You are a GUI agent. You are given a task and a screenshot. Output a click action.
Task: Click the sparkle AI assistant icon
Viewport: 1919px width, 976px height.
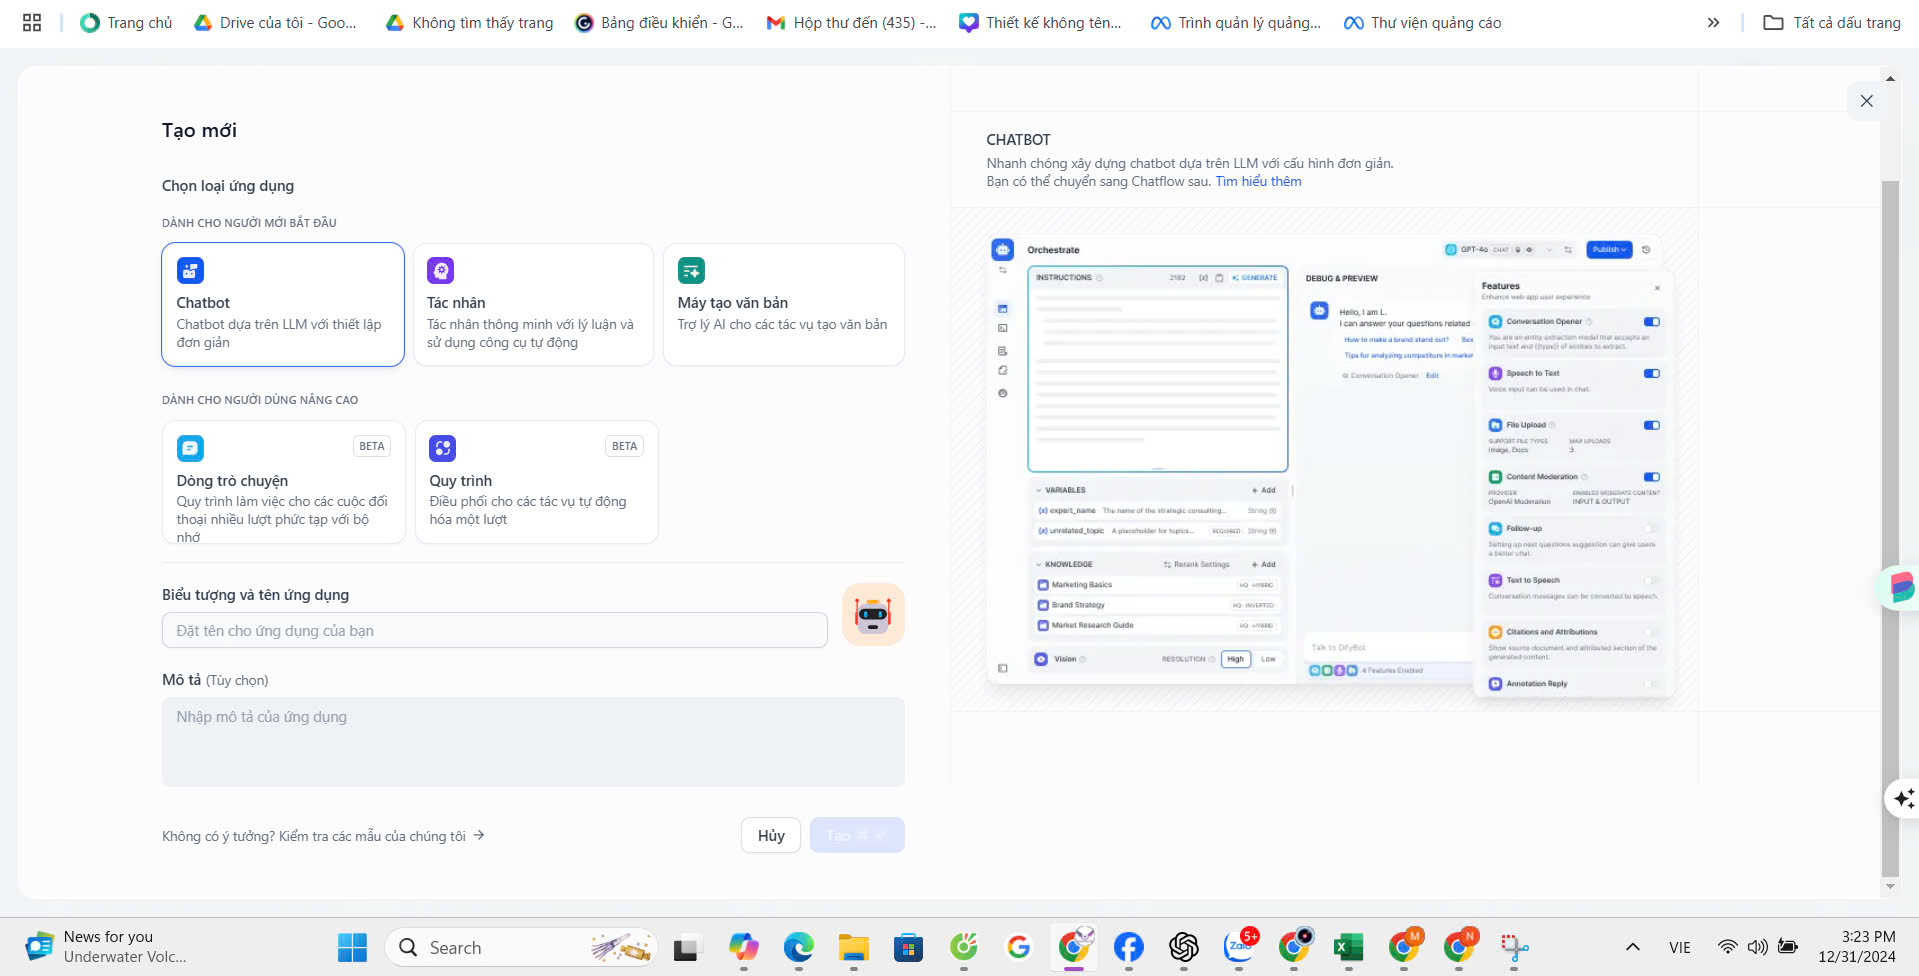point(1902,799)
